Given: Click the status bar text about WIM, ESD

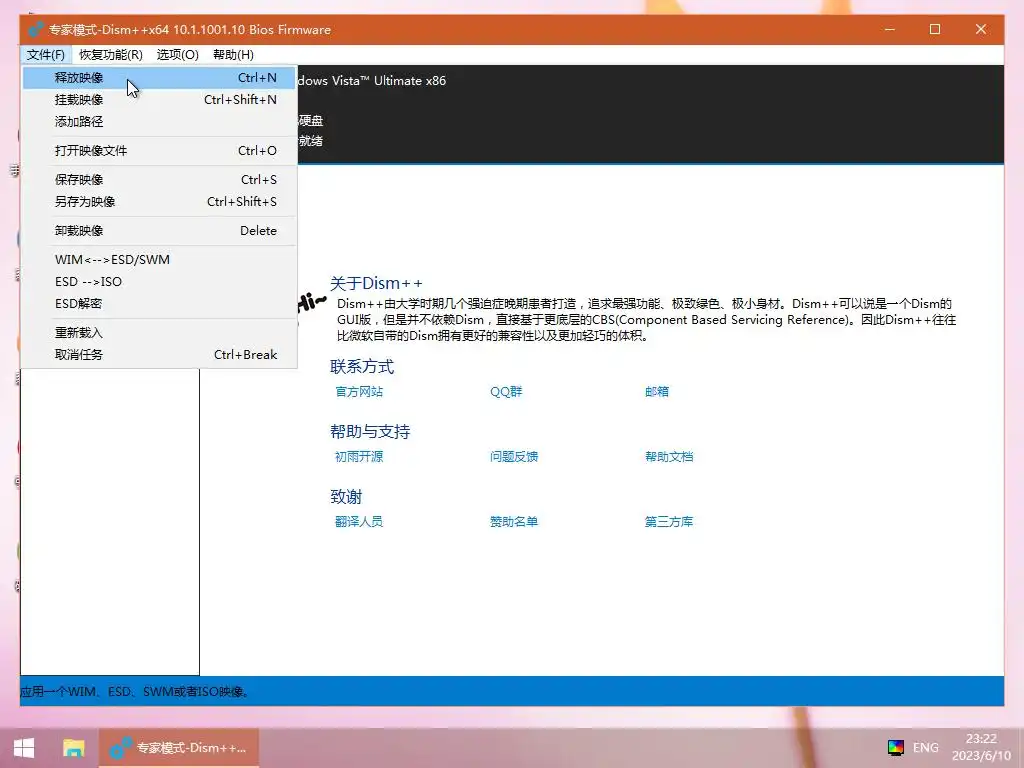Looking at the screenshot, I should click(x=135, y=692).
